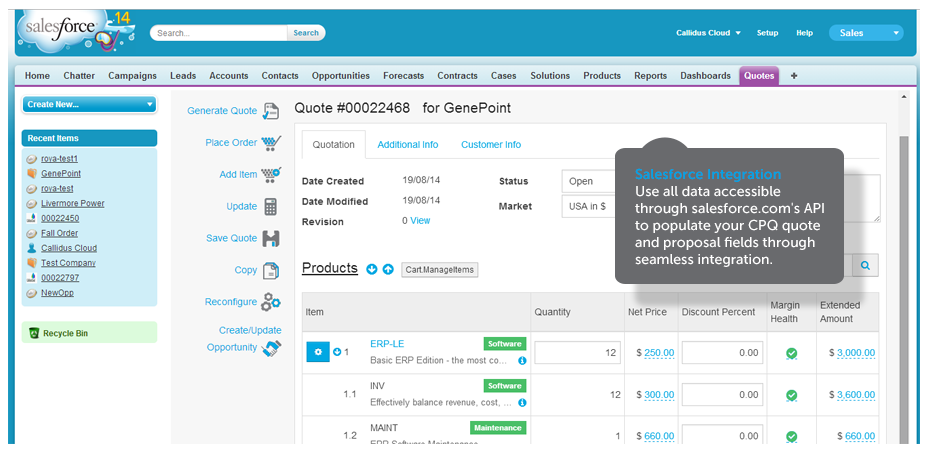Collapse the ERP-LE item row arrow
The width and height of the screenshot is (929, 455).
(x=337, y=352)
